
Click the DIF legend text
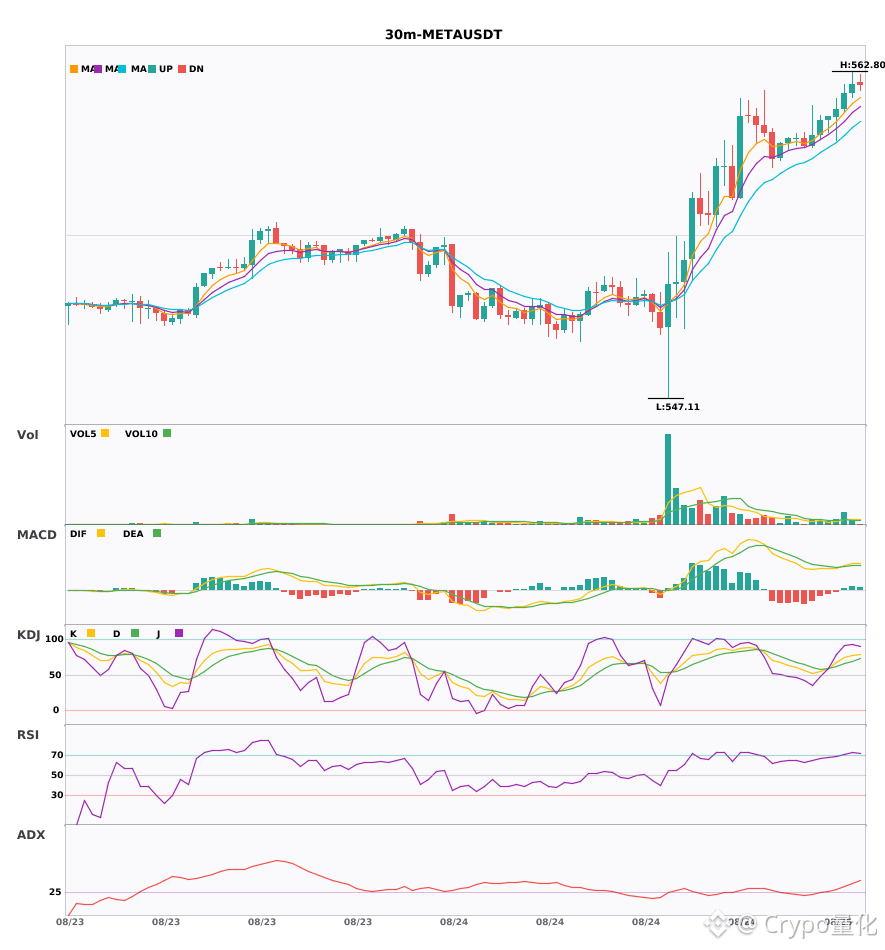click(78, 534)
